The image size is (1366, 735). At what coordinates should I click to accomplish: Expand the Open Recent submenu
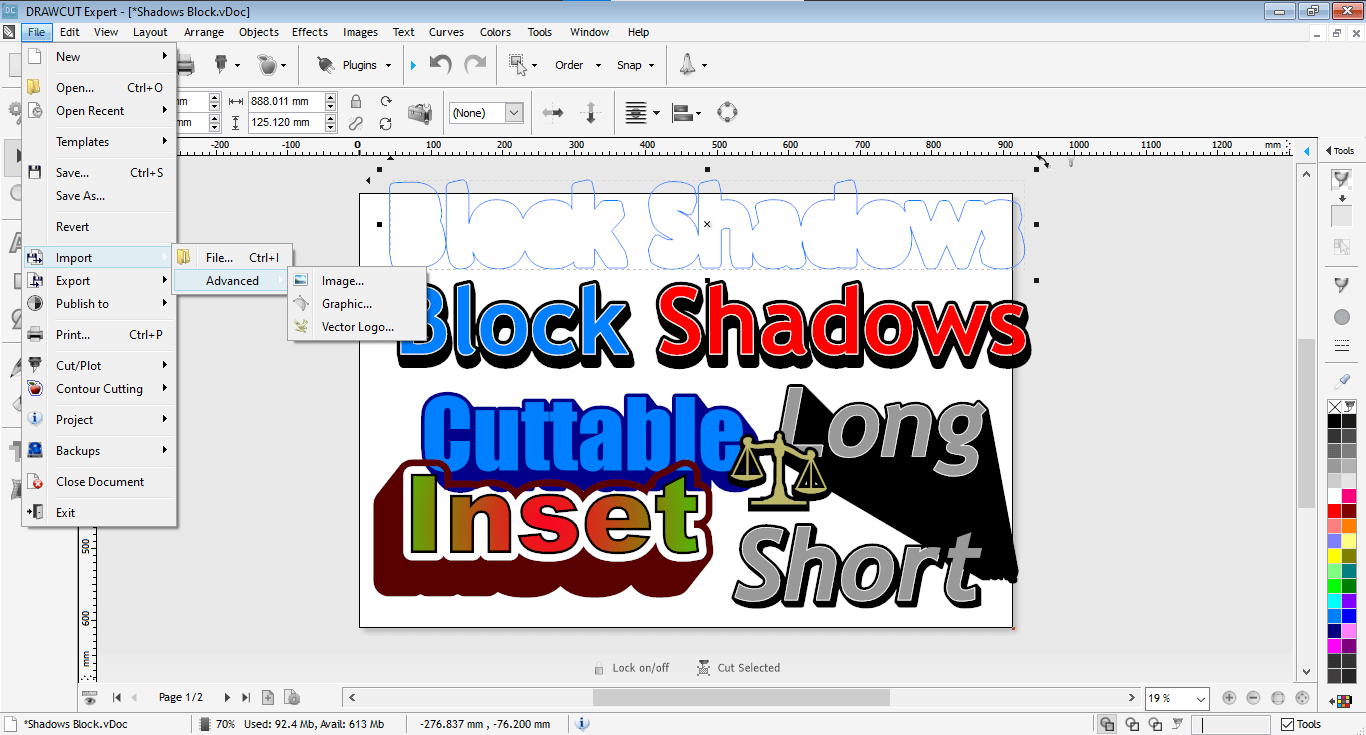99,111
